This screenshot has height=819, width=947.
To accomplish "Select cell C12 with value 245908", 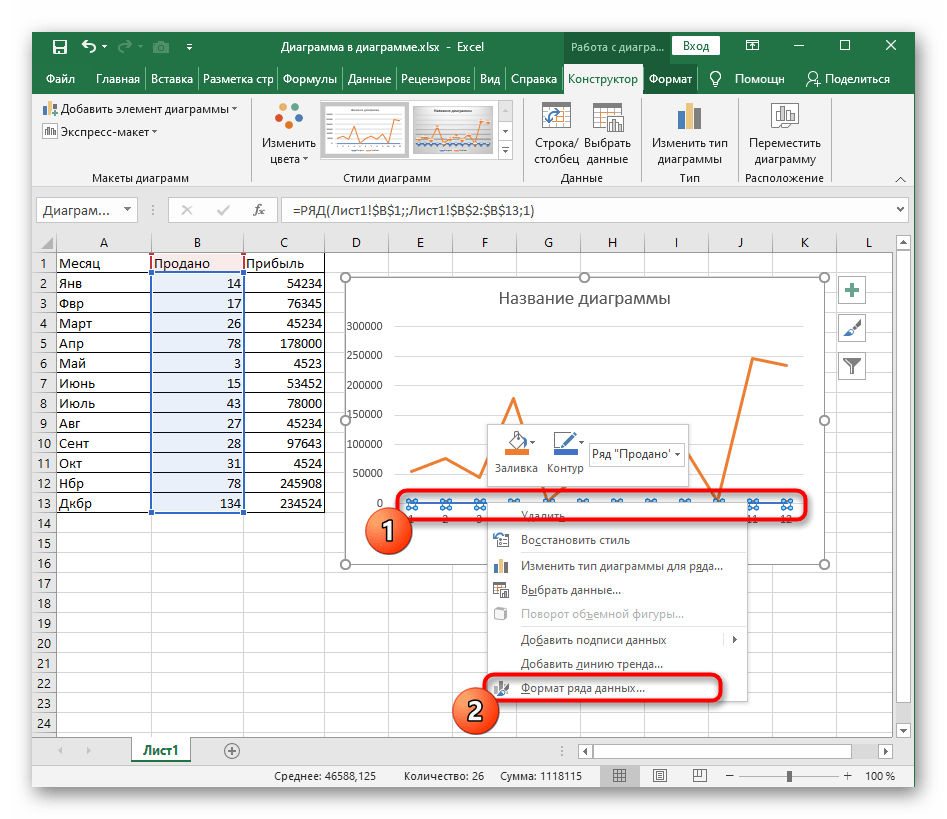I will [284, 483].
